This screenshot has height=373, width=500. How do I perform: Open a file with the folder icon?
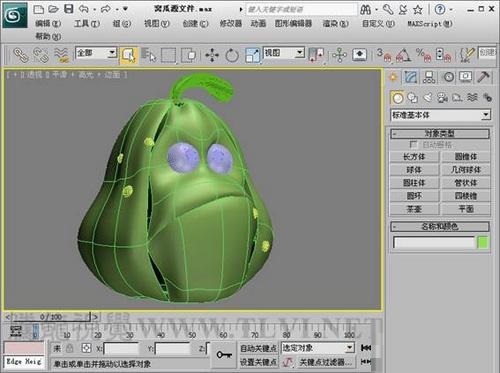53,9
